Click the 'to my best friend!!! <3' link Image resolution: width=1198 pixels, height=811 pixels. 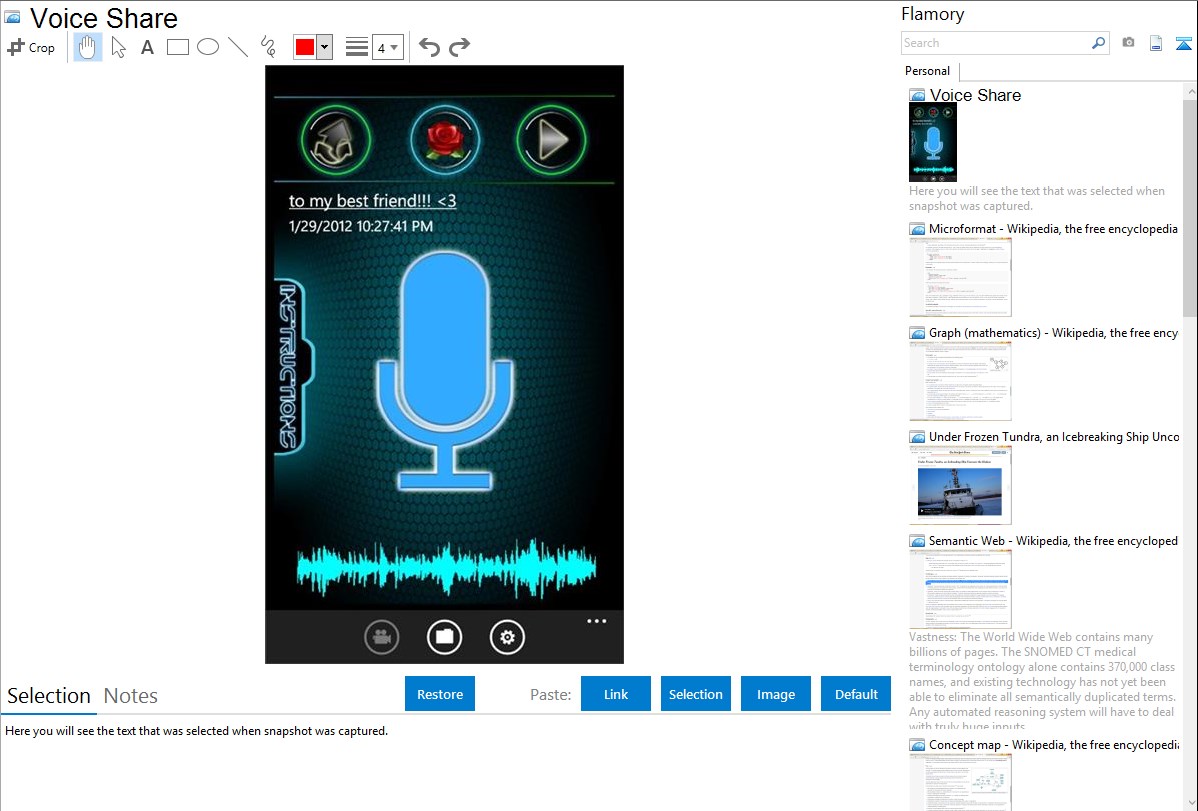pos(372,201)
